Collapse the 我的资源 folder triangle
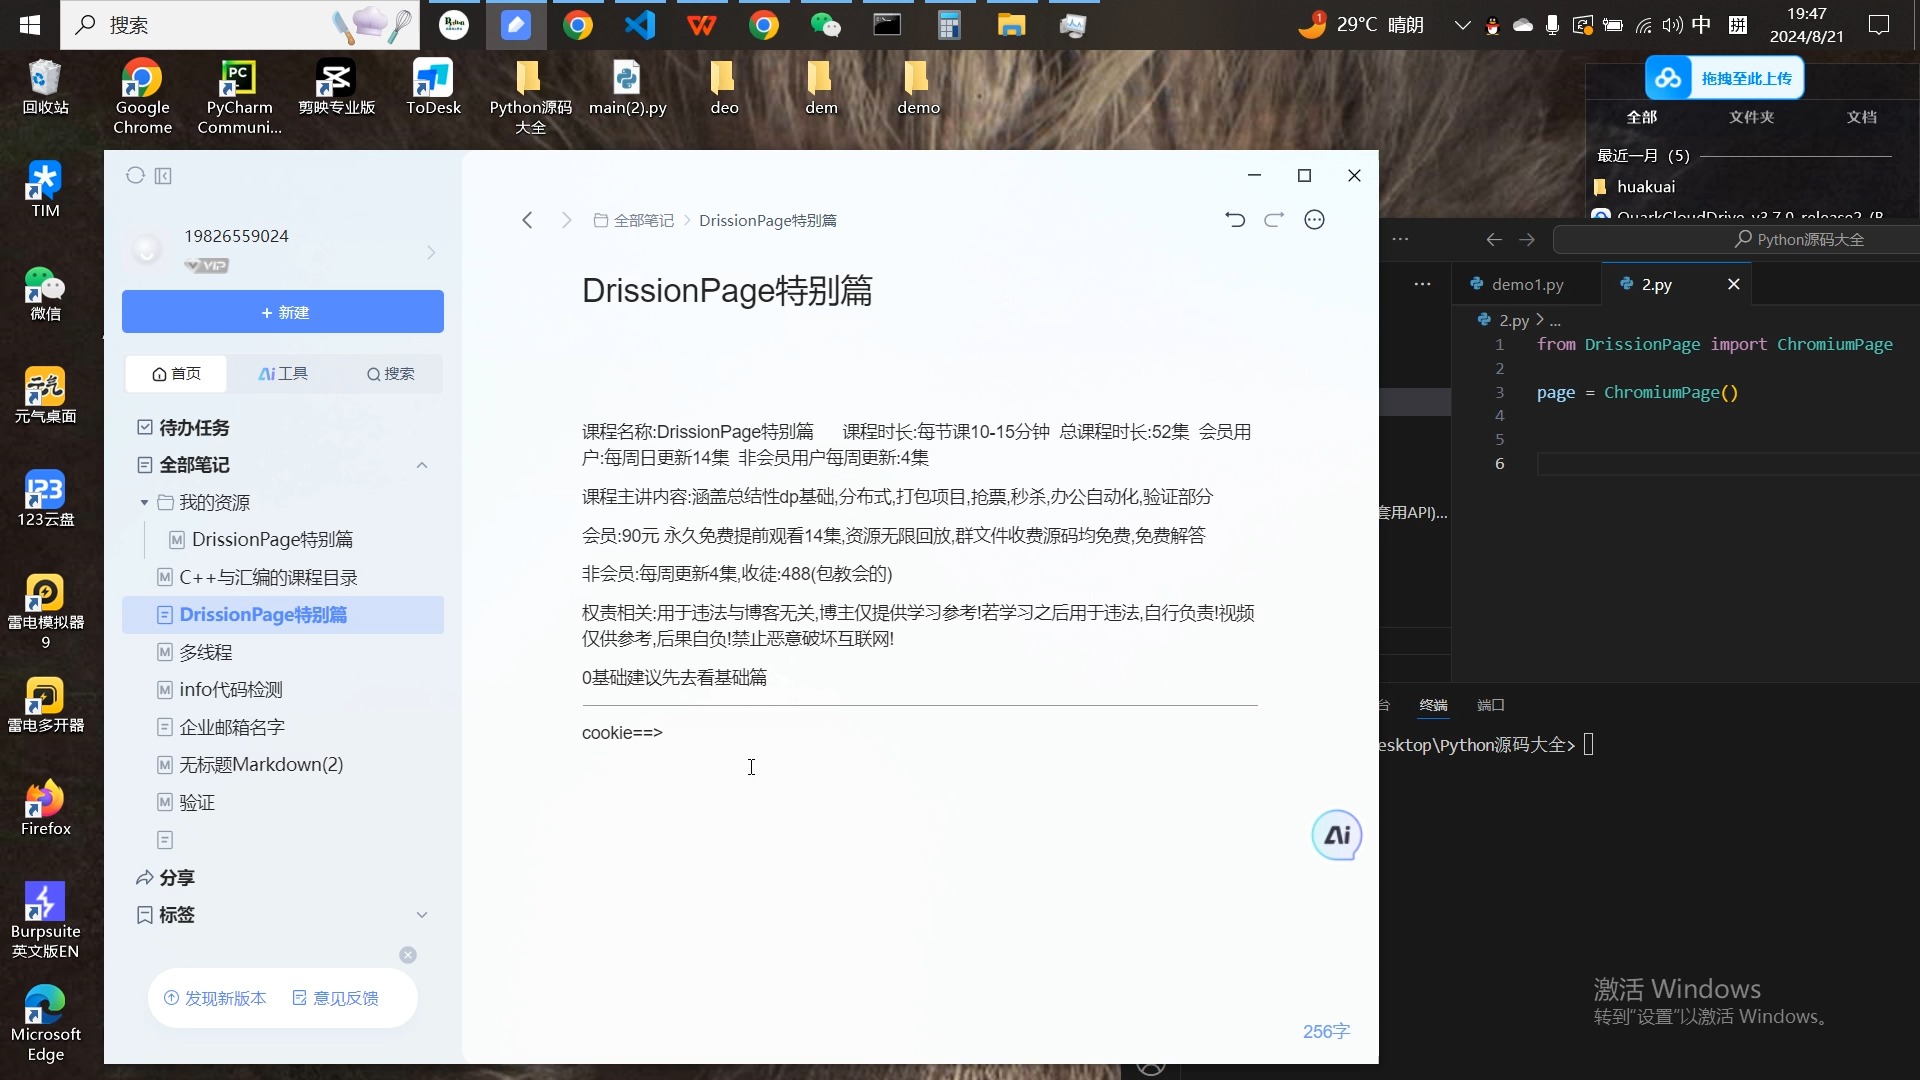Image resolution: width=1920 pixels, height=1080 pixels. pos(144,503)
